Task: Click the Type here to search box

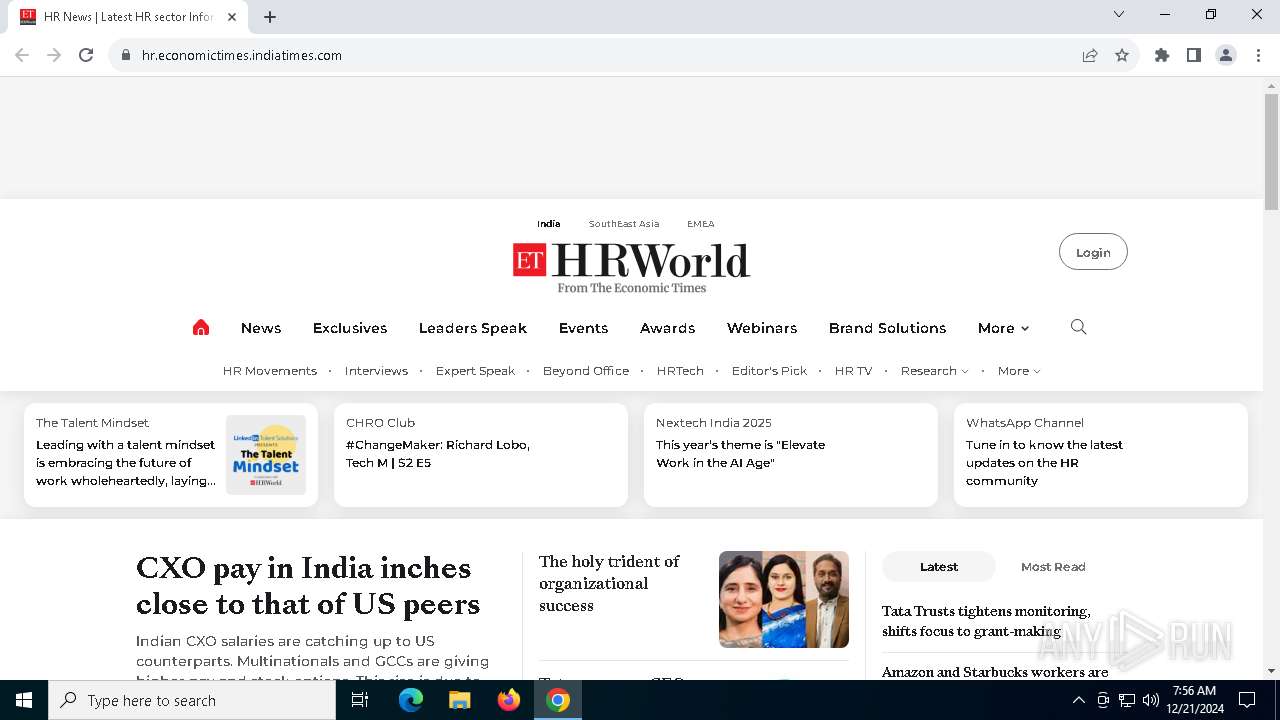Action: 192,700
